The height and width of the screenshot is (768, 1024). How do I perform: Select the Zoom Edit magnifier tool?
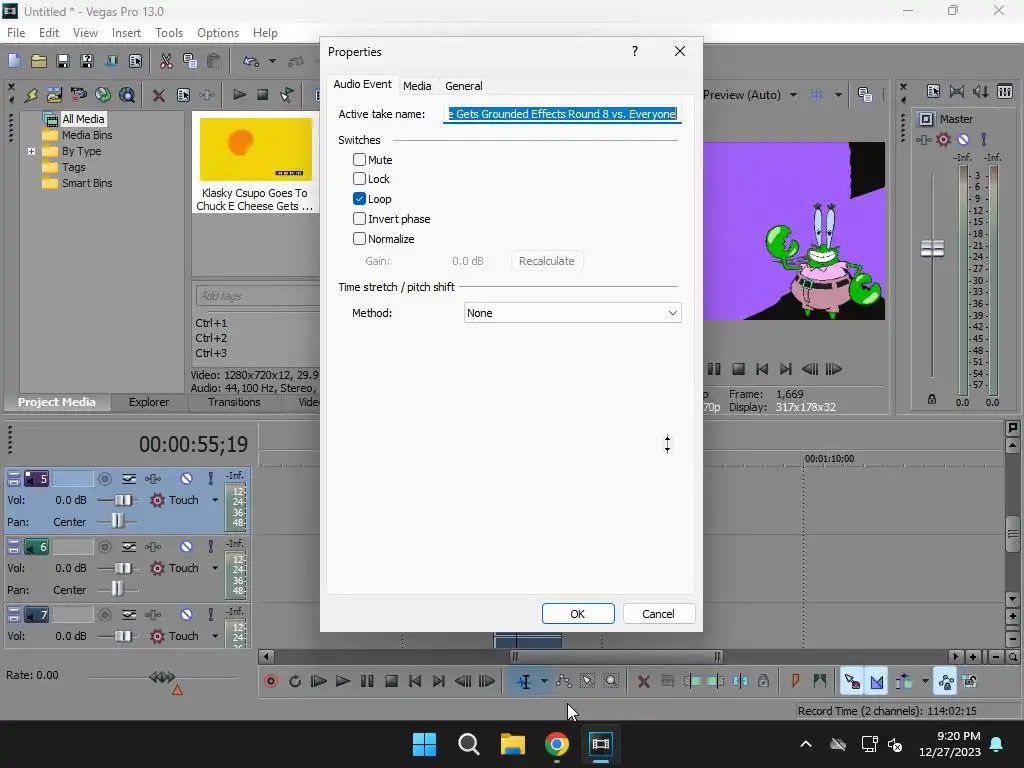point(611,681)
